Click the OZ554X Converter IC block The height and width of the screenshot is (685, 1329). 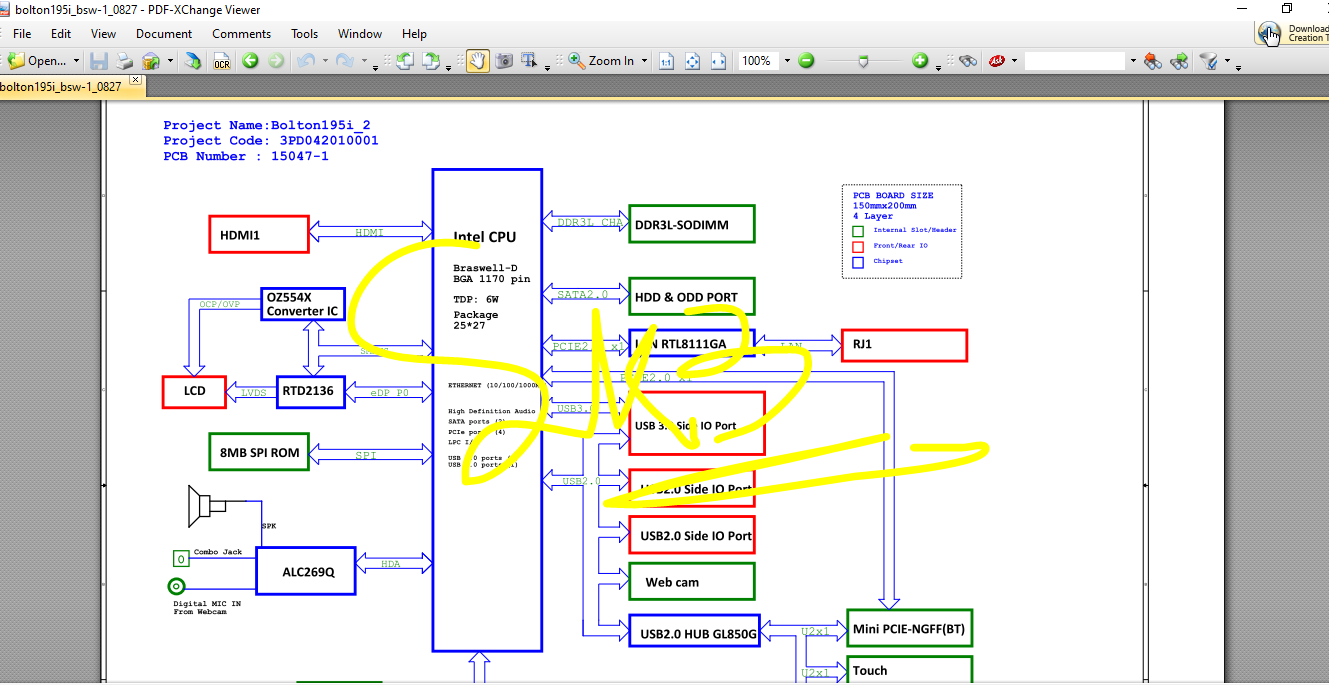coord(303,304)
